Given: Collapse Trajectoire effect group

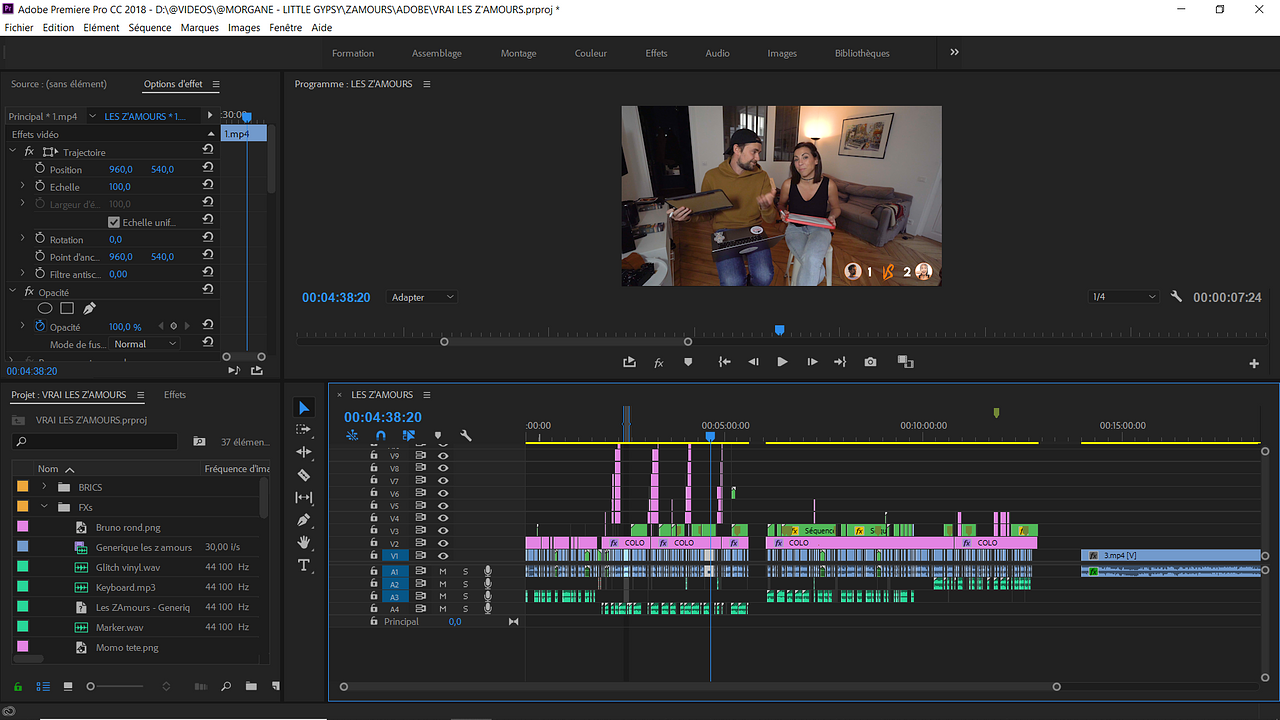Looking at the screenshot, I should pyautogui.click(x=13, y=152).
